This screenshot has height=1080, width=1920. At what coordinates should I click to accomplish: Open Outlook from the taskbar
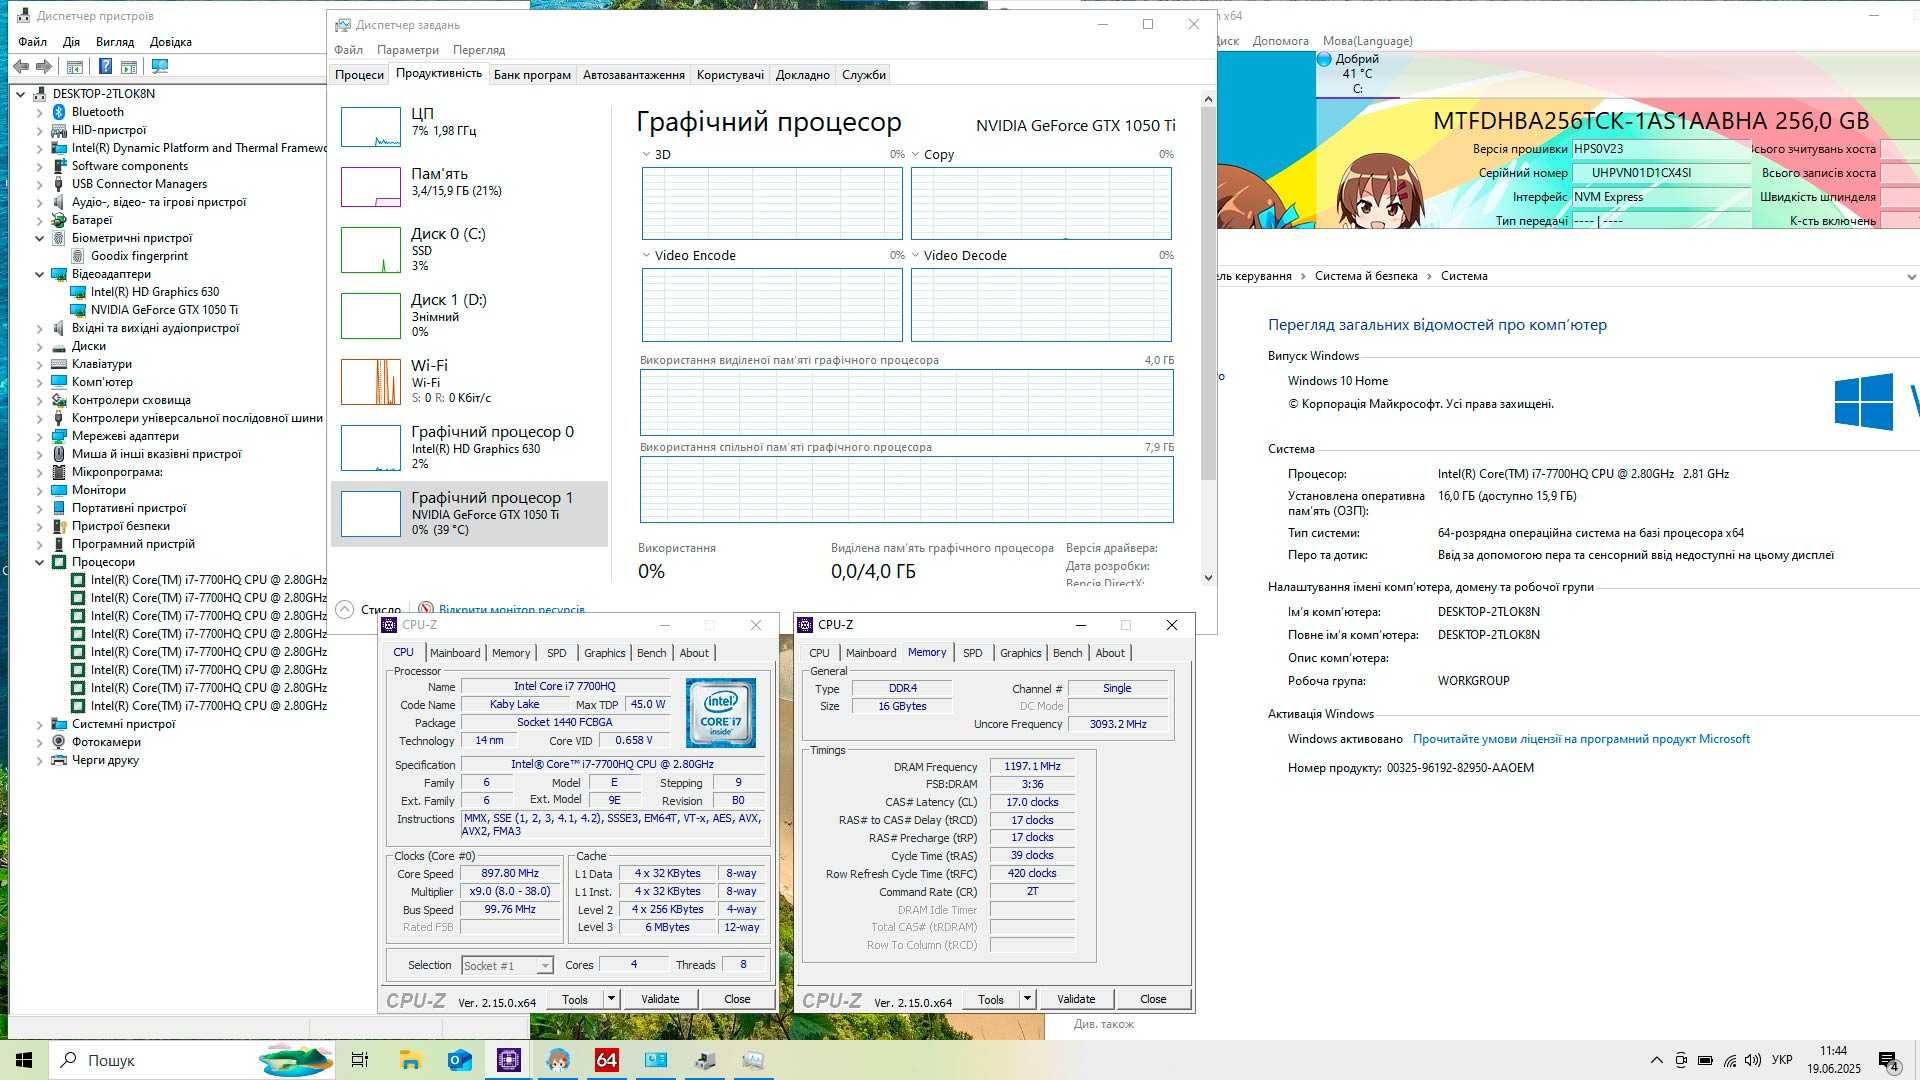coord(459,1060)
